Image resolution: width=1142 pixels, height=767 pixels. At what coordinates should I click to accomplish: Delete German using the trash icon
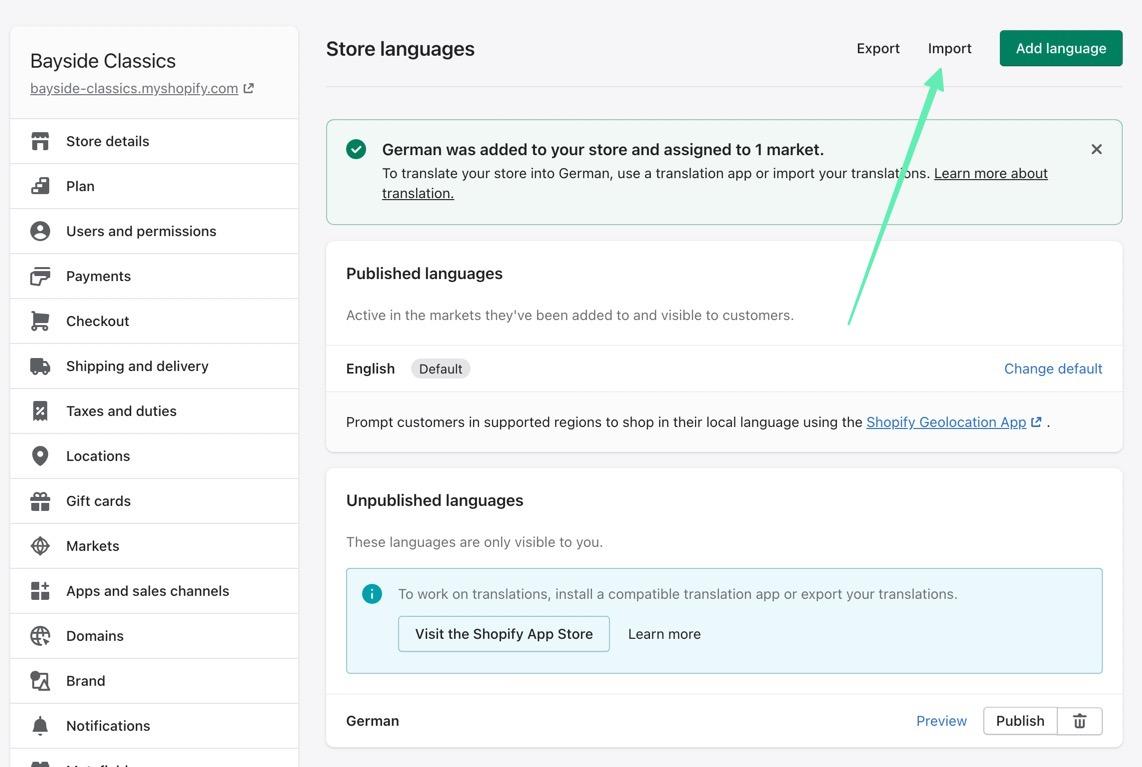click(x=1079, y=721)
